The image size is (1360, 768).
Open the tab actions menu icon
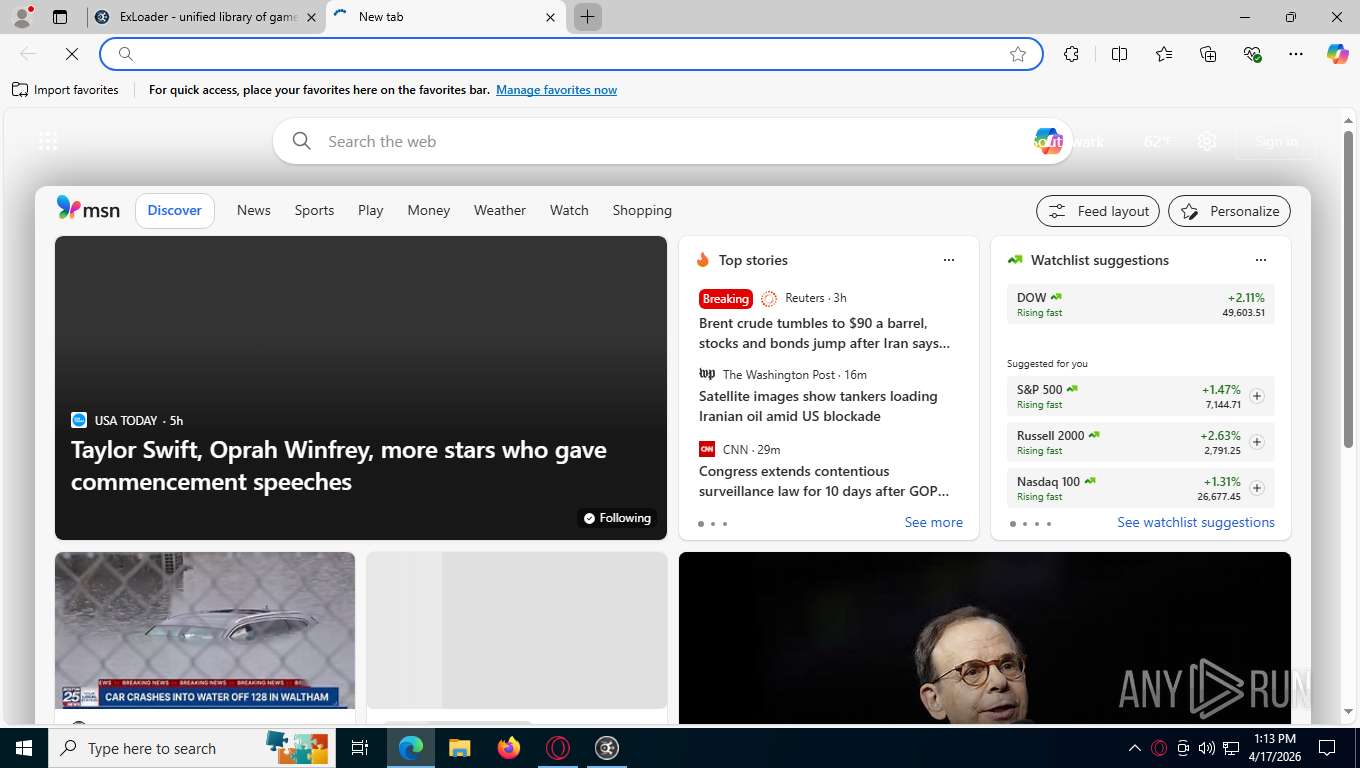point(60,17)
